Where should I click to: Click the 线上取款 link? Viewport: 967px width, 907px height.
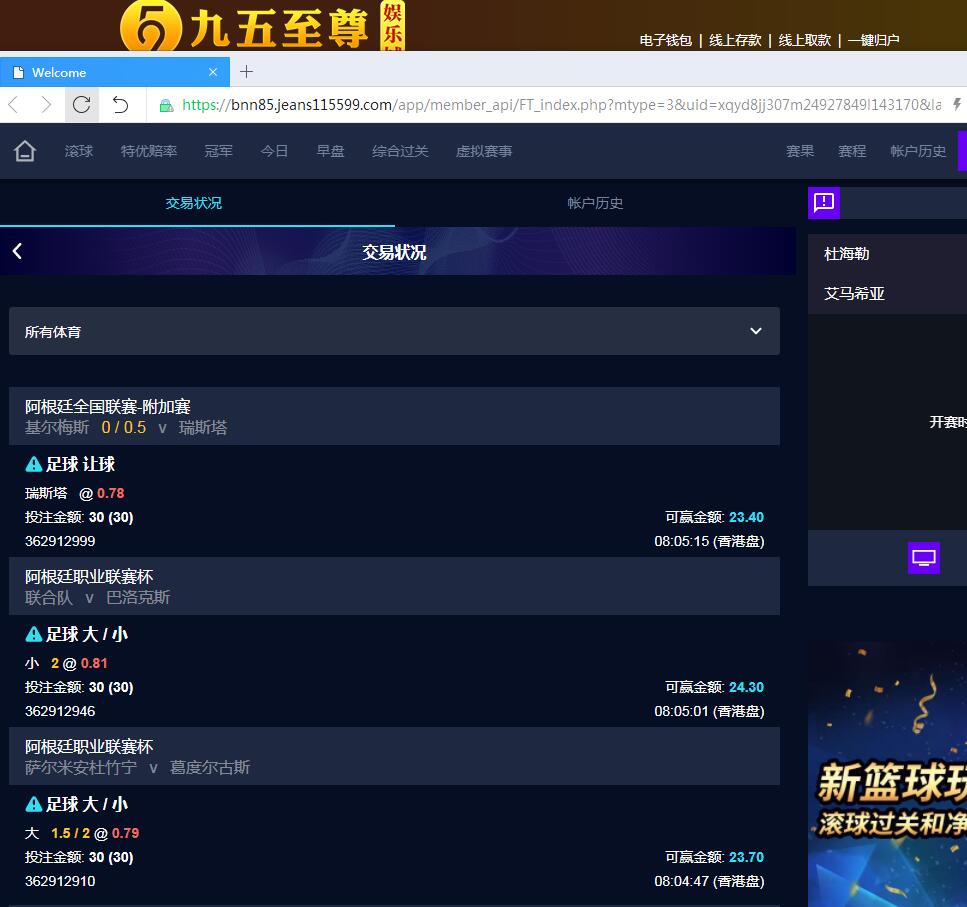click(805, 40)
